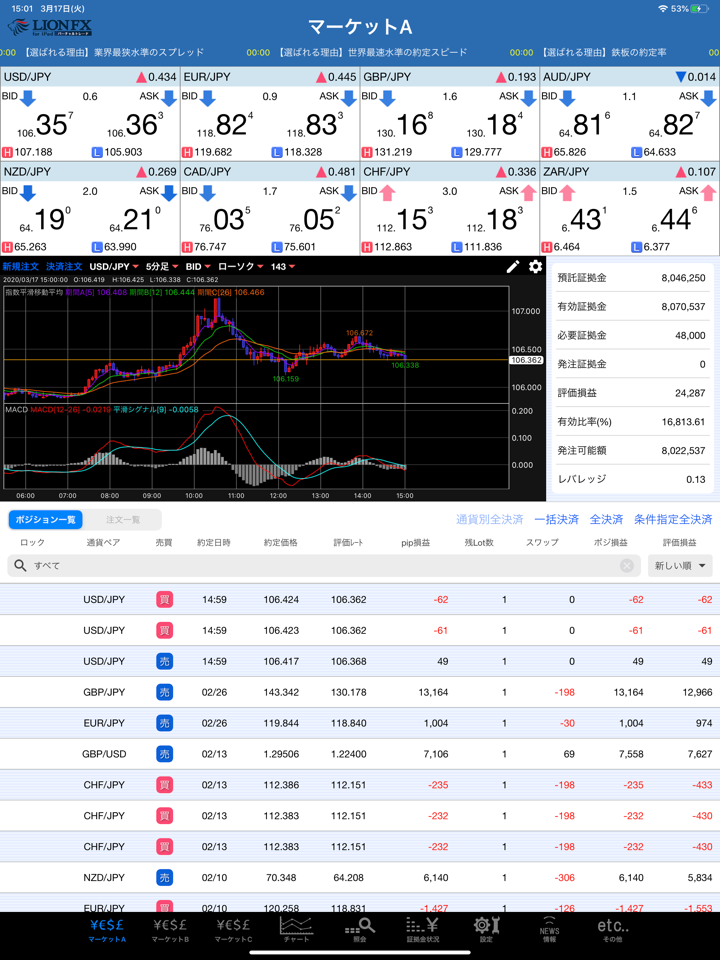720x960 pixels.
Task: Expand the 5分足 timeframe dropdown
Action: (x=163, y=267)
